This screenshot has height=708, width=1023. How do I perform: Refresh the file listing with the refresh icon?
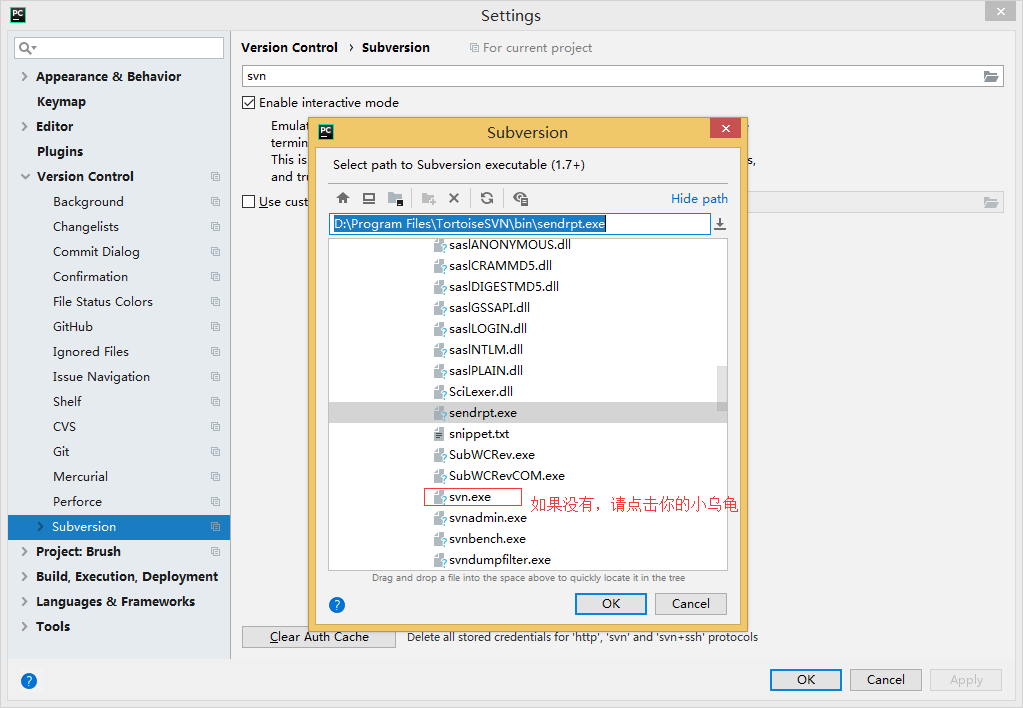point(487,198)
